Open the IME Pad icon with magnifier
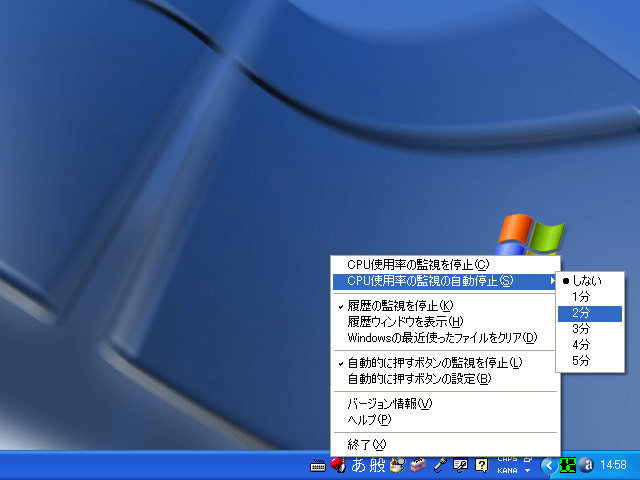The height and width of the screenshot is (480, 640). [x=398, y=465]
